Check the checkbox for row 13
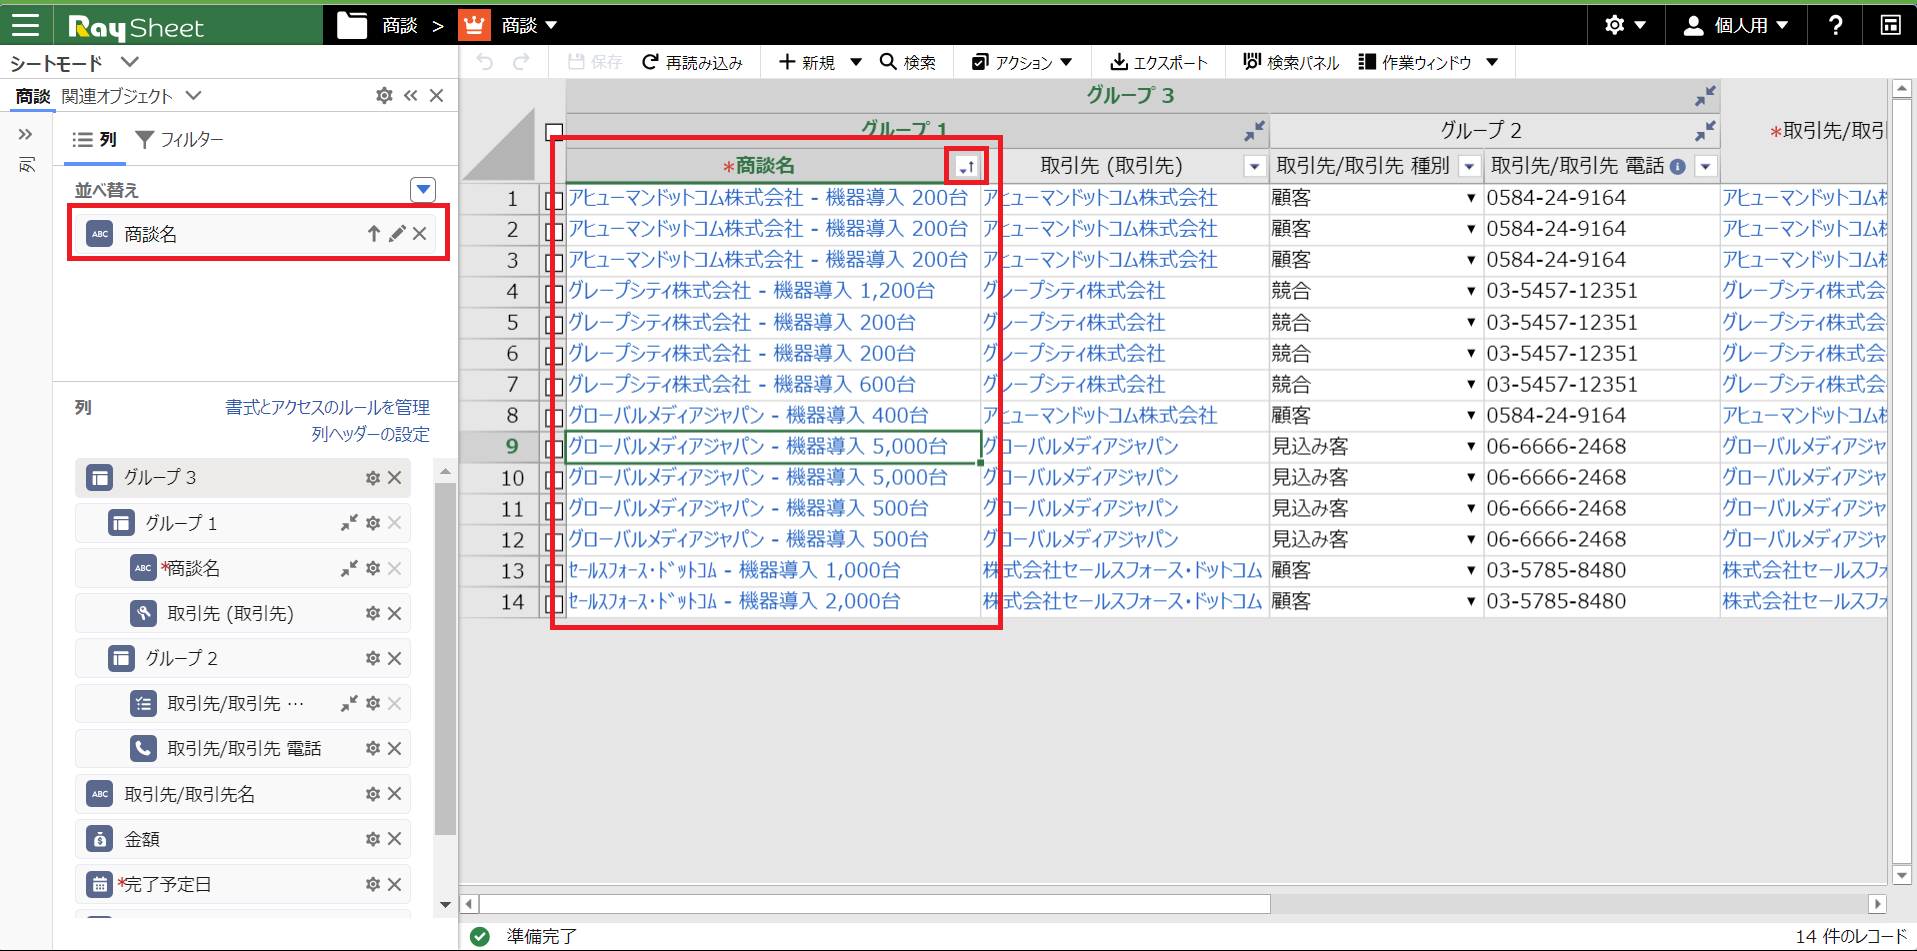The width and height of the screenshot is (1917, 951). click(554, 572)
